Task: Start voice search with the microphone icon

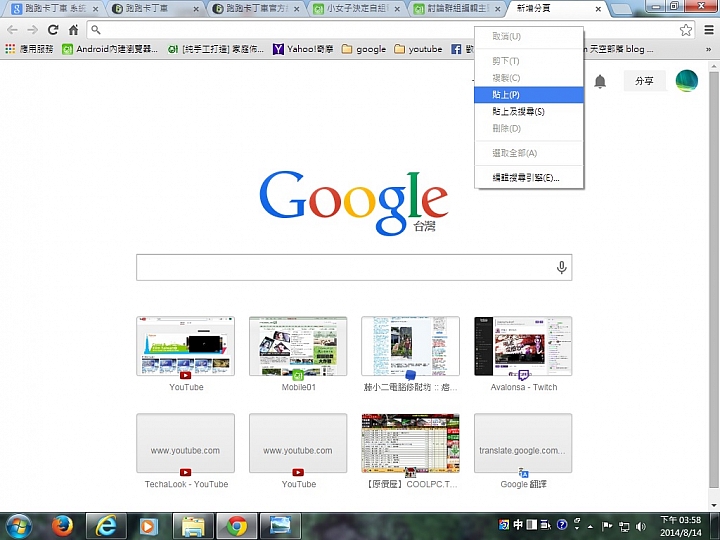Action: [x=561, y=267]
